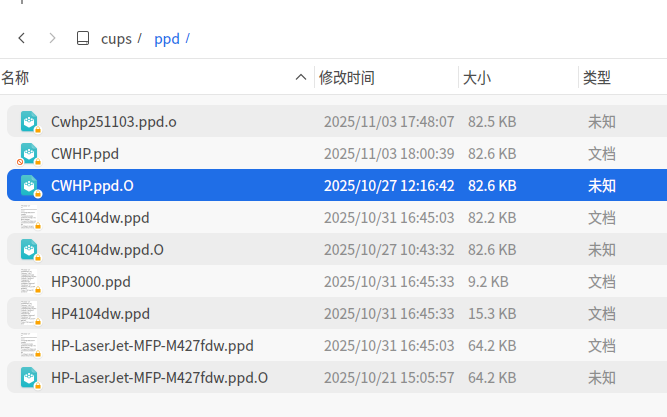
Task: Sort by 类型 column header
Action: (x=597, y=78)
